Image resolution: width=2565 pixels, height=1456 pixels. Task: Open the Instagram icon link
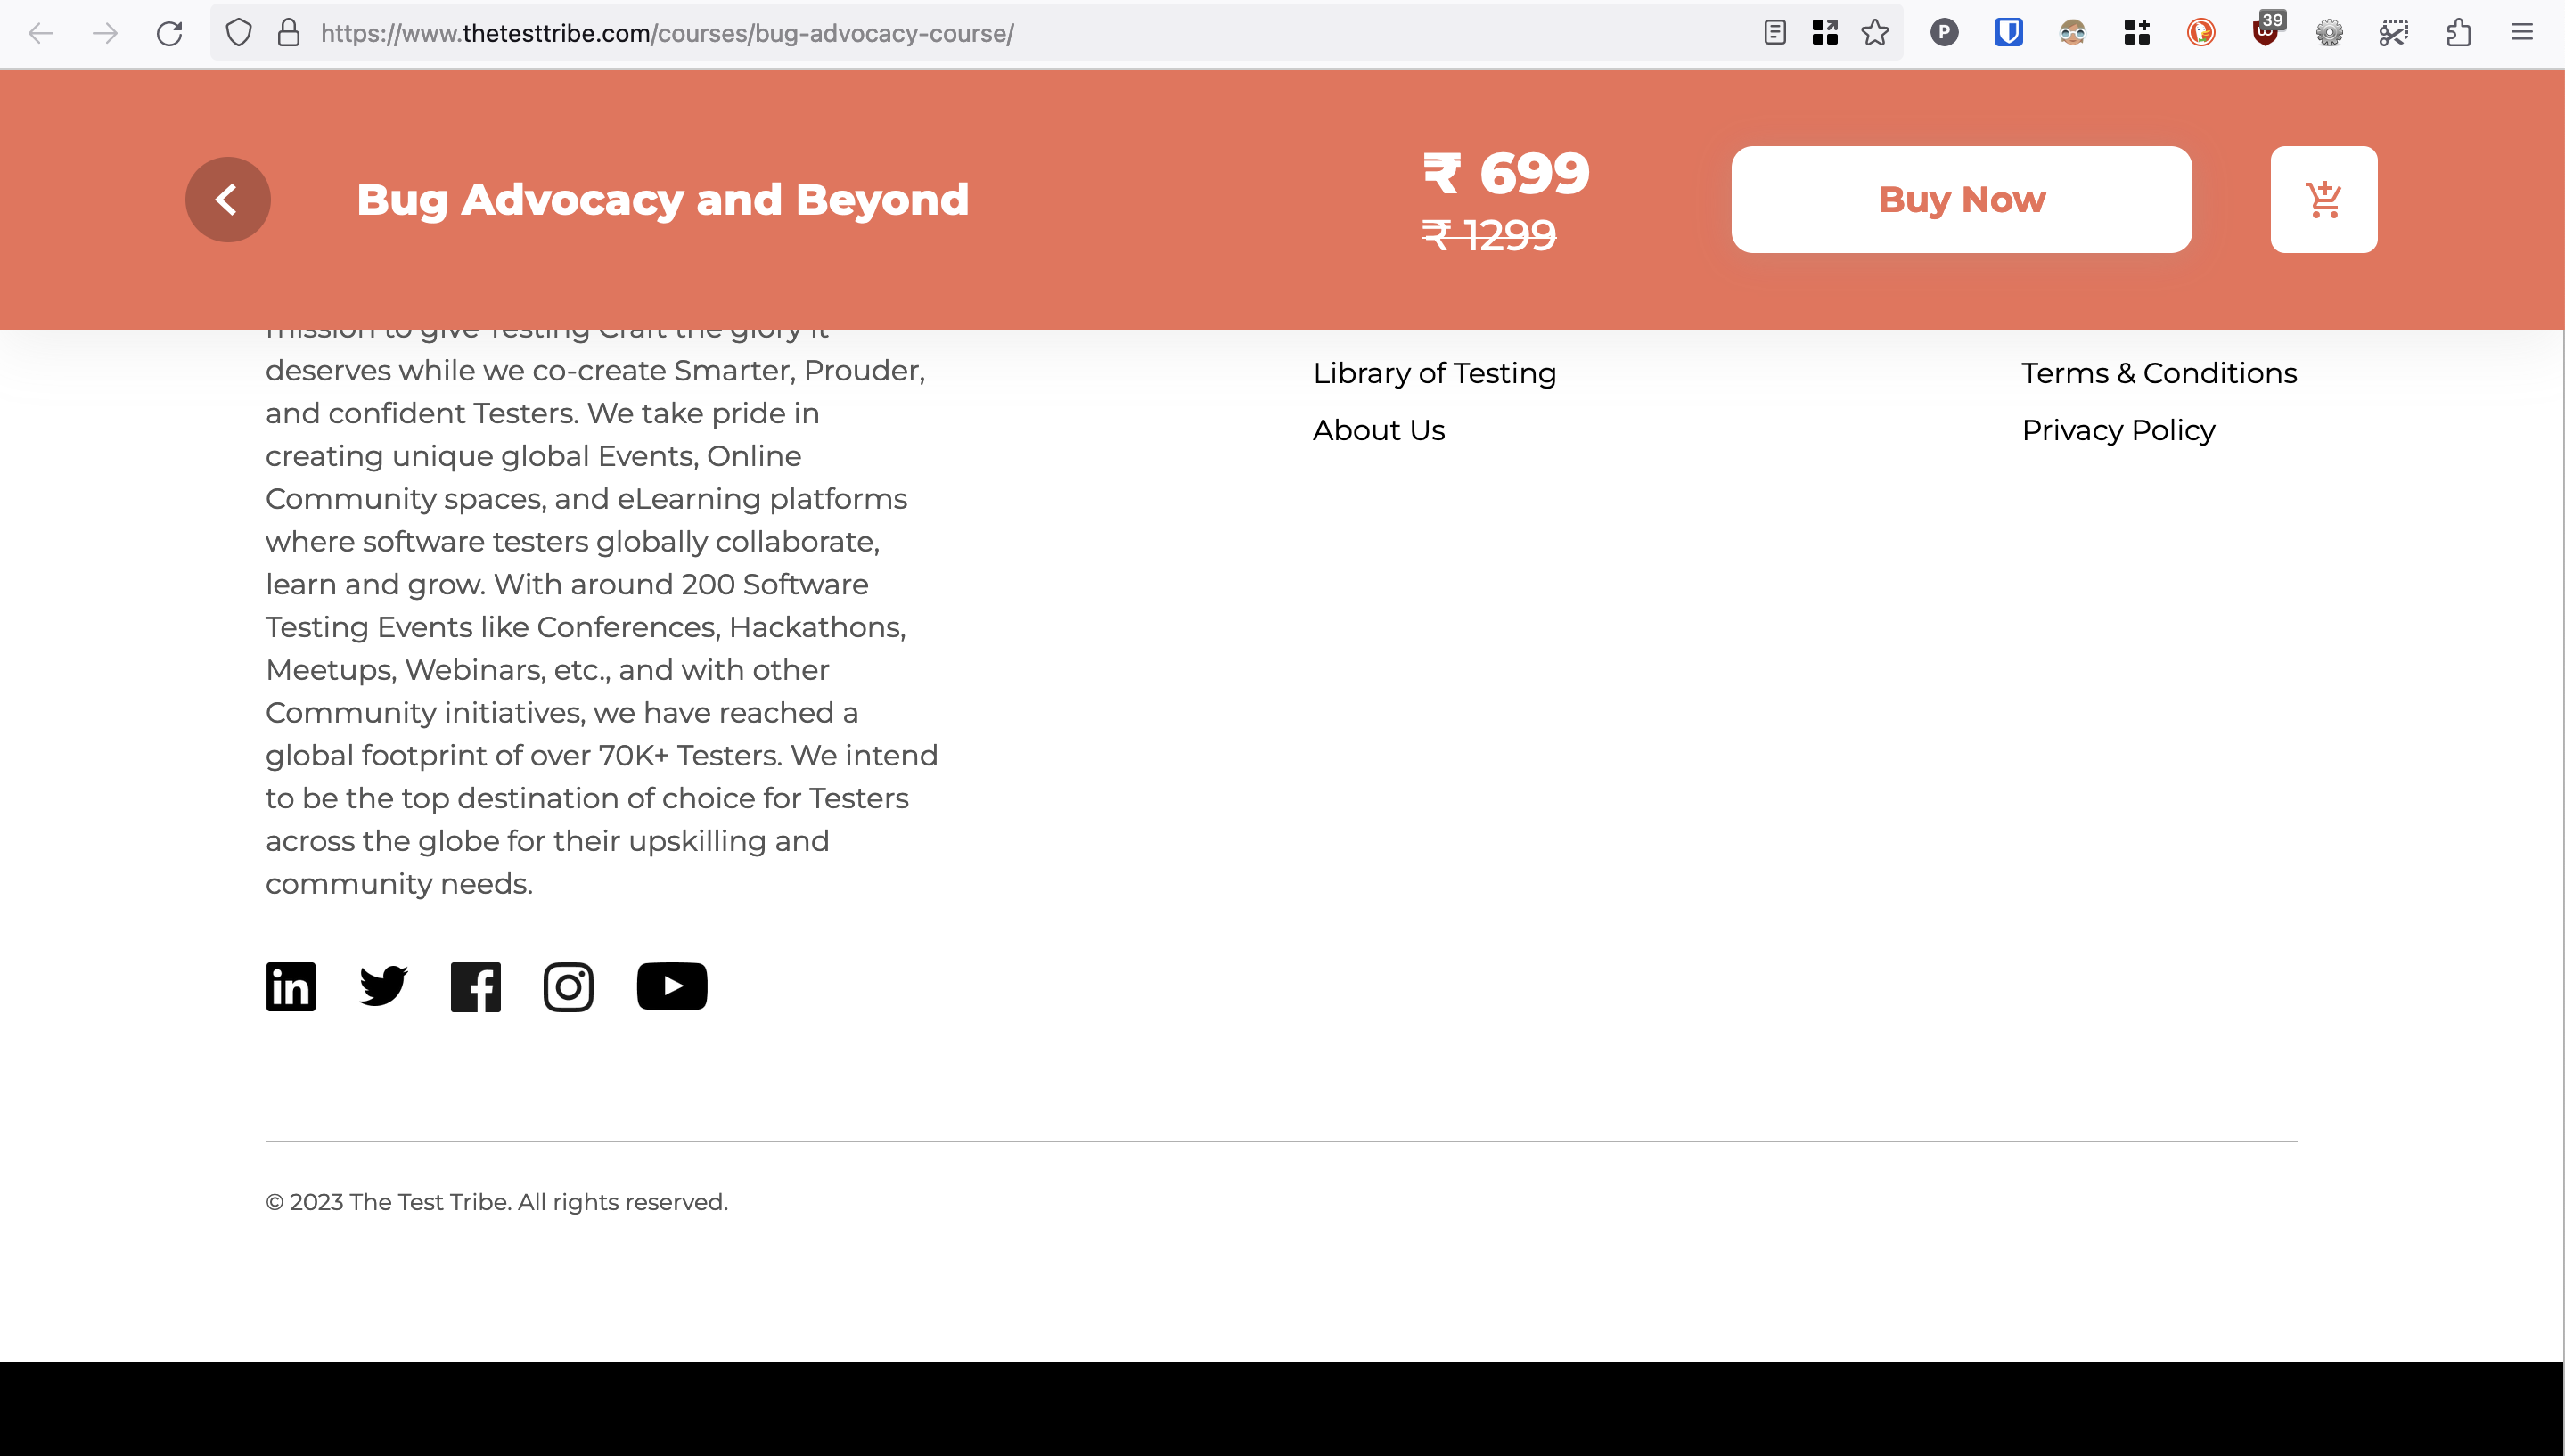[568, 987]
